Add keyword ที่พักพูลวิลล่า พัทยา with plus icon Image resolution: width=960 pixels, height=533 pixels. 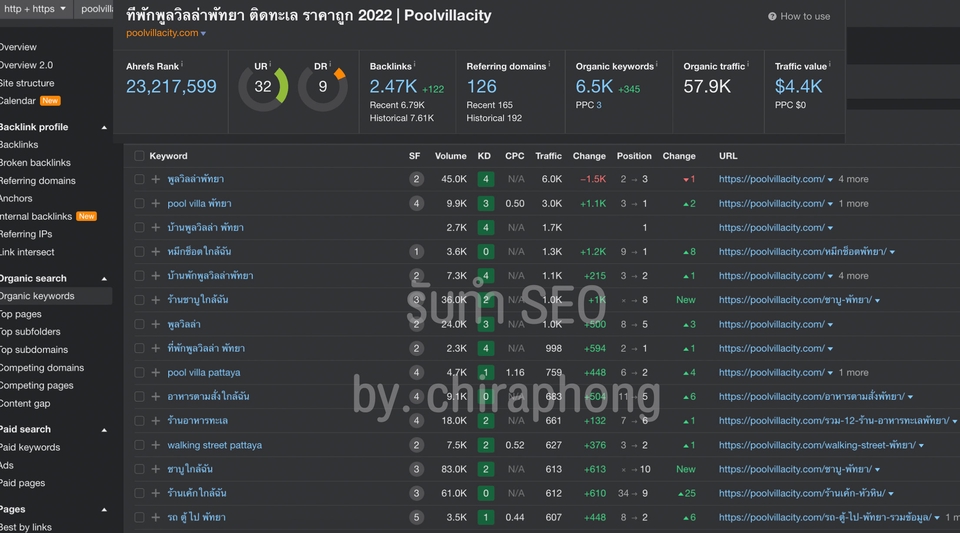pyautogui.click(x=156, y=348)
